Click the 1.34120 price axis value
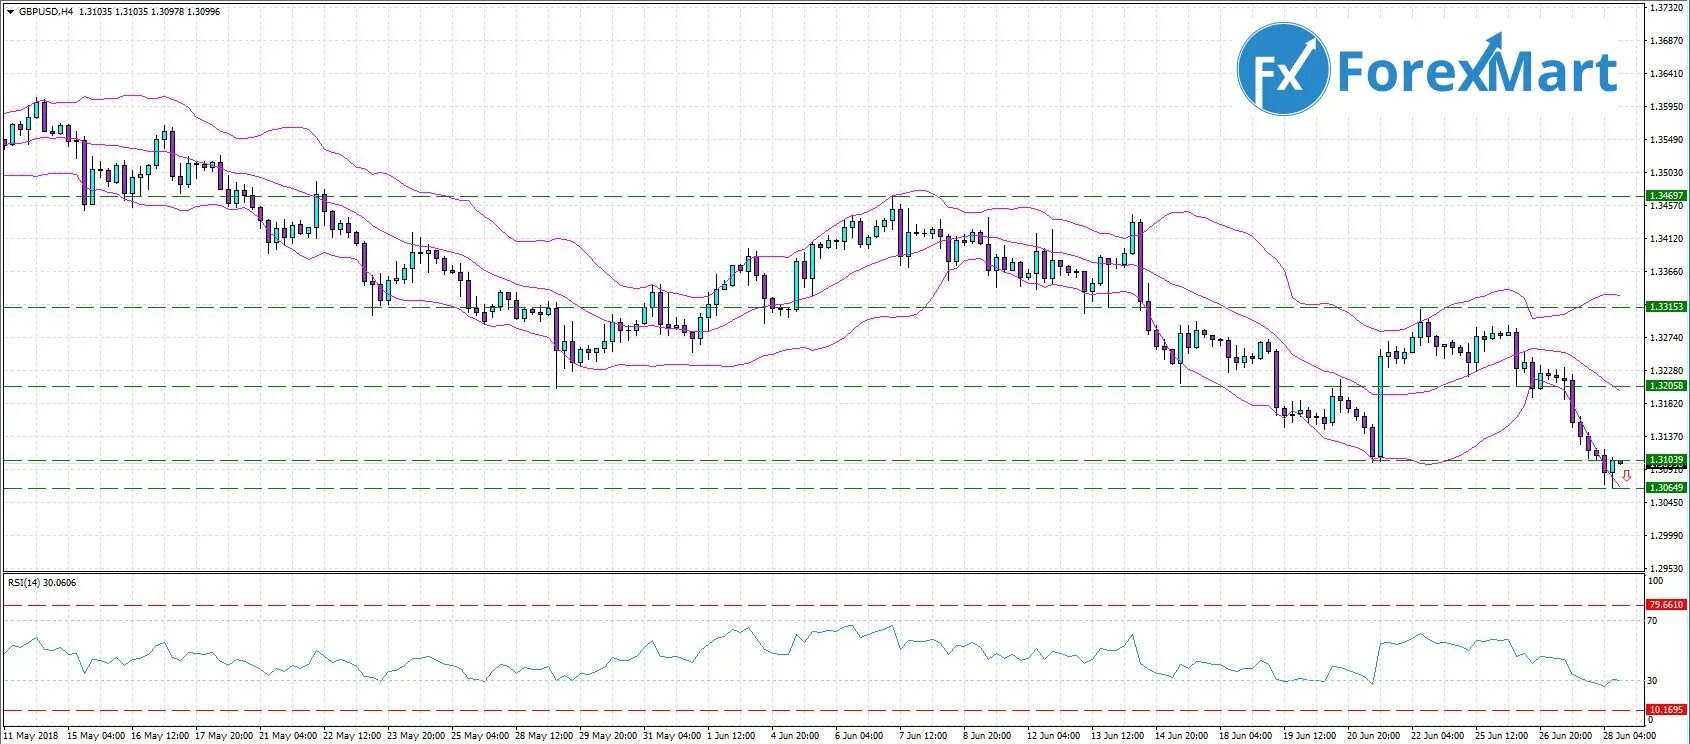1690x744 pixels. click(1665, 239)
